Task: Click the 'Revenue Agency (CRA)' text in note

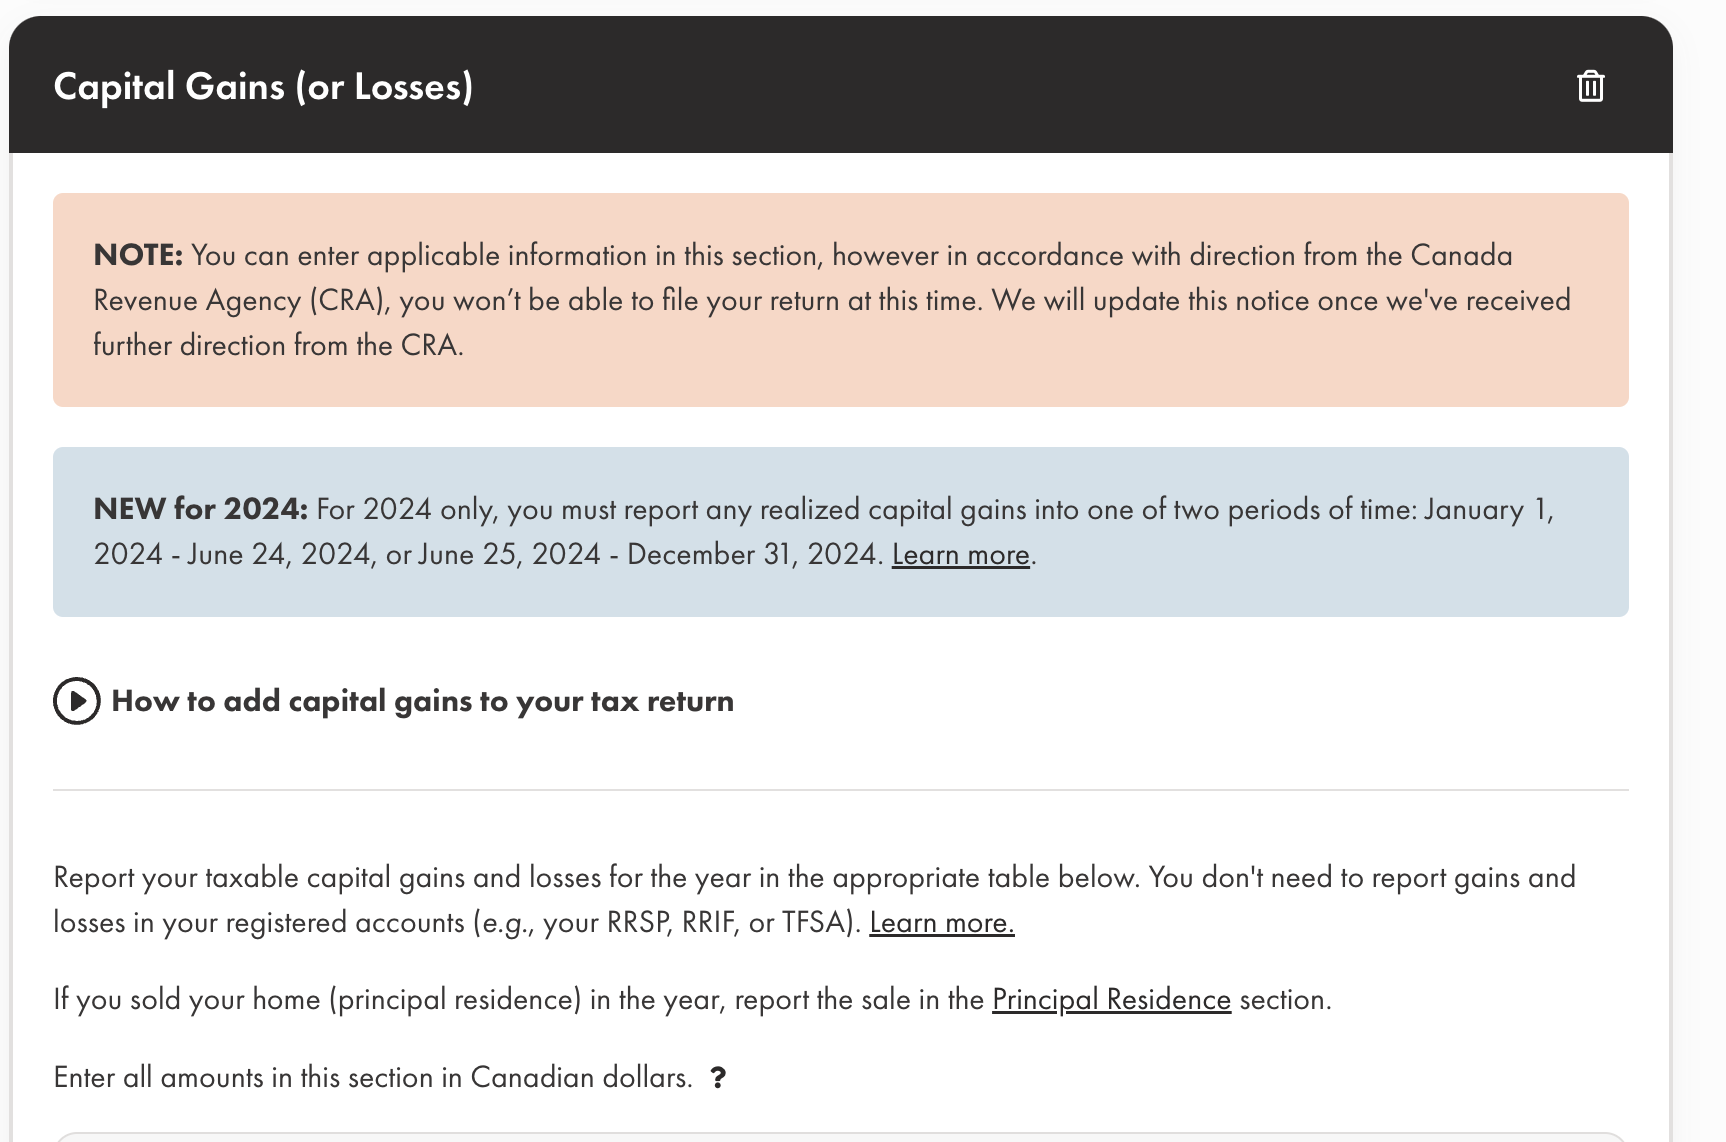Action: 240,301
